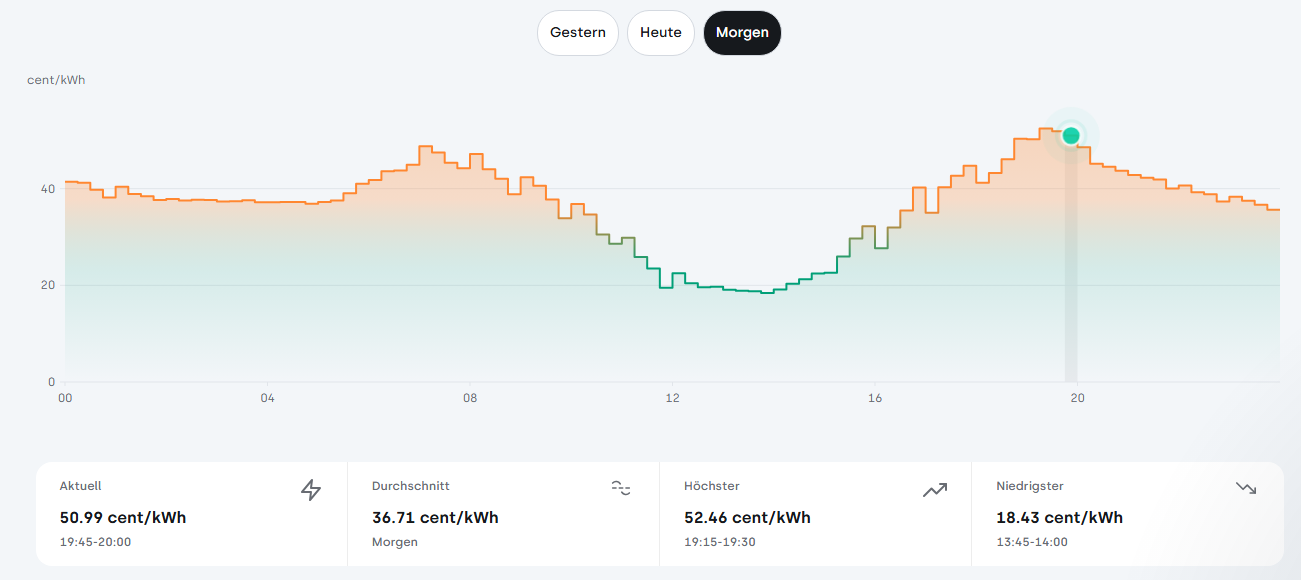This screenshot has height=580, width=1301.
Task: Click the downward trend icon in Niedrigster card
Action: tap(1246, 488)
